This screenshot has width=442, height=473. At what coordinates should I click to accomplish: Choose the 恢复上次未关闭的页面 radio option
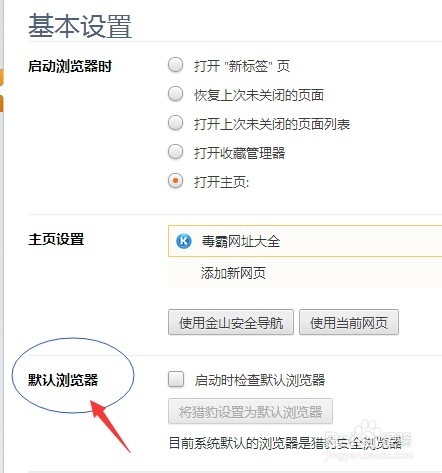pyautogui.click(x=175, y=94)
